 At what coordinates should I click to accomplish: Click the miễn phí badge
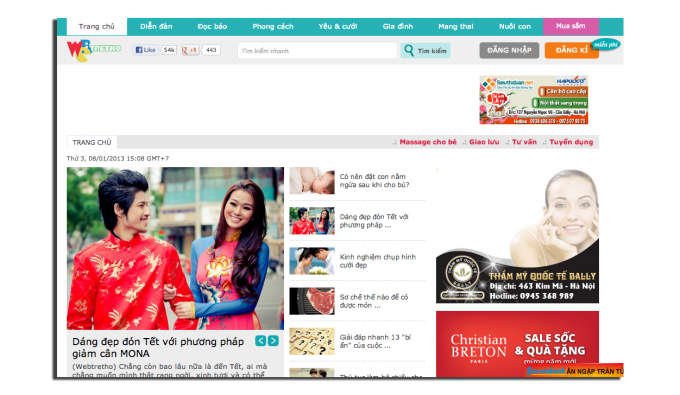click(605, 45)
